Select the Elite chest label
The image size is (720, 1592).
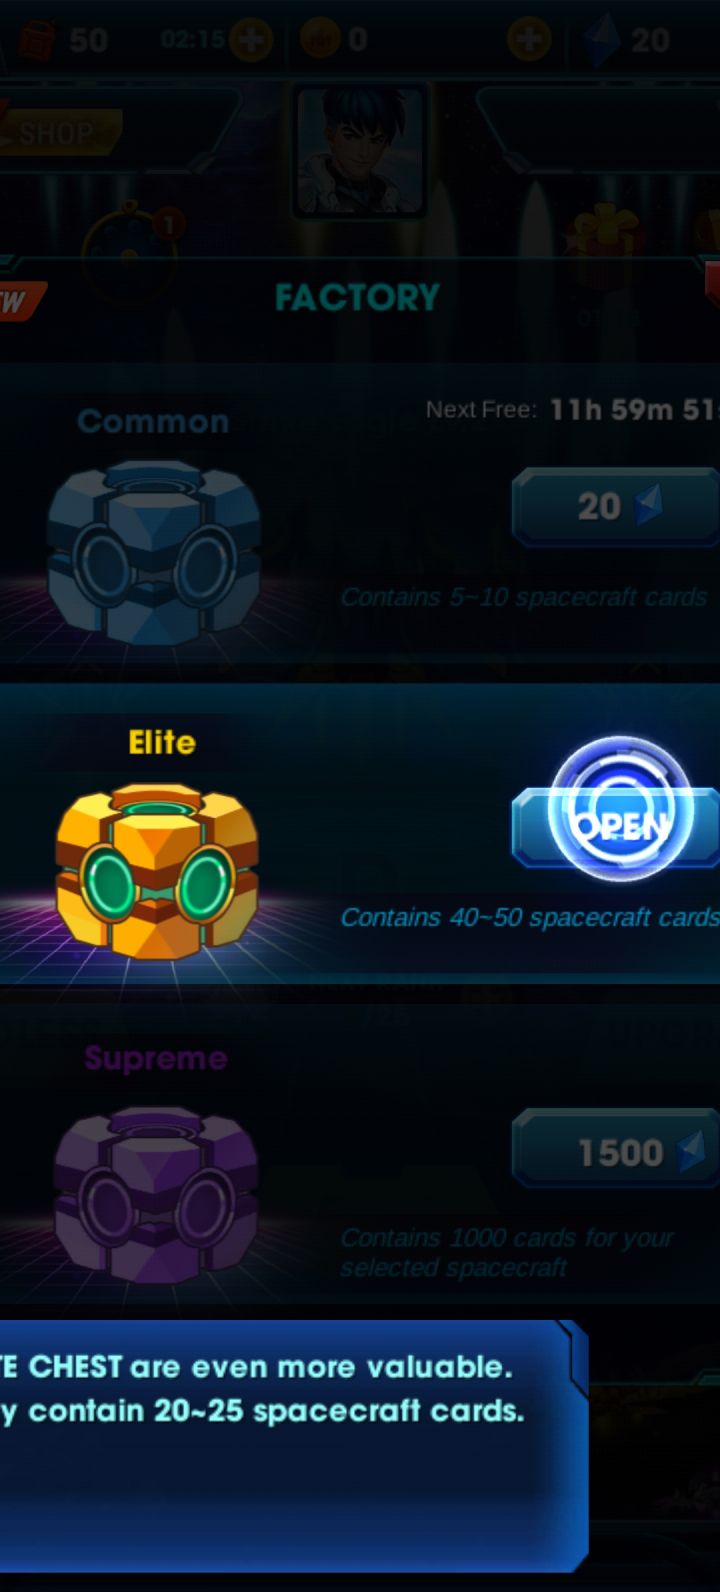[x=162, y=742]
